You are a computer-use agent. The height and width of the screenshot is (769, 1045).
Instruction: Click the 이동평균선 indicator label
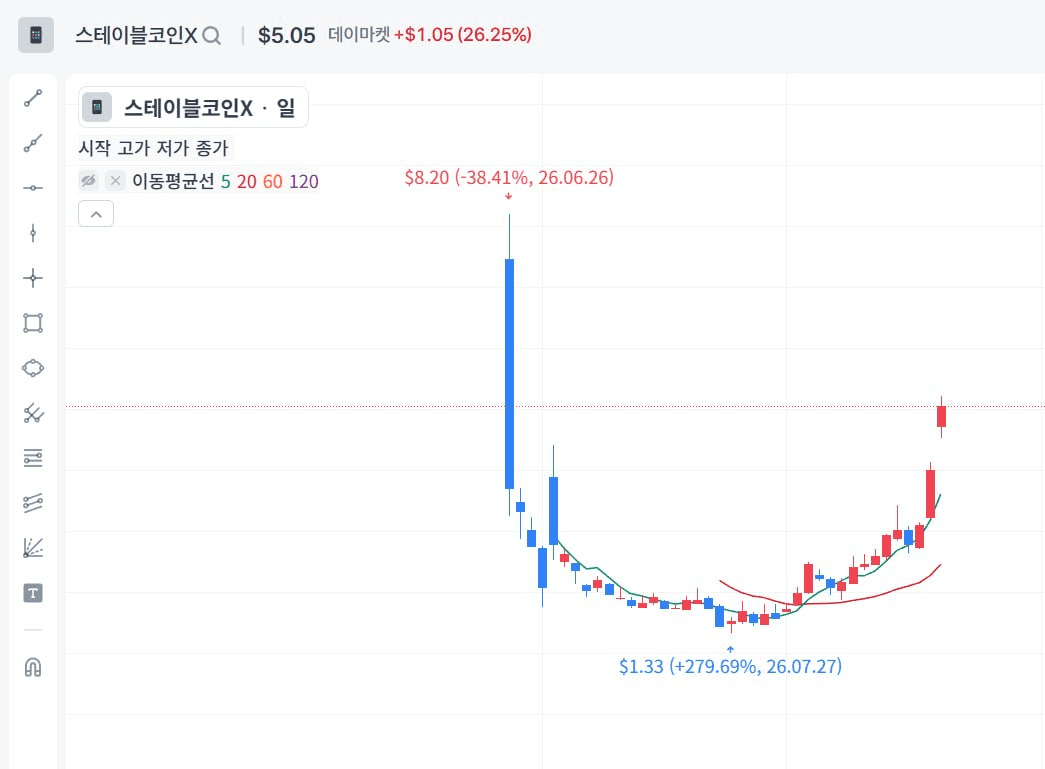pos(173,181)
